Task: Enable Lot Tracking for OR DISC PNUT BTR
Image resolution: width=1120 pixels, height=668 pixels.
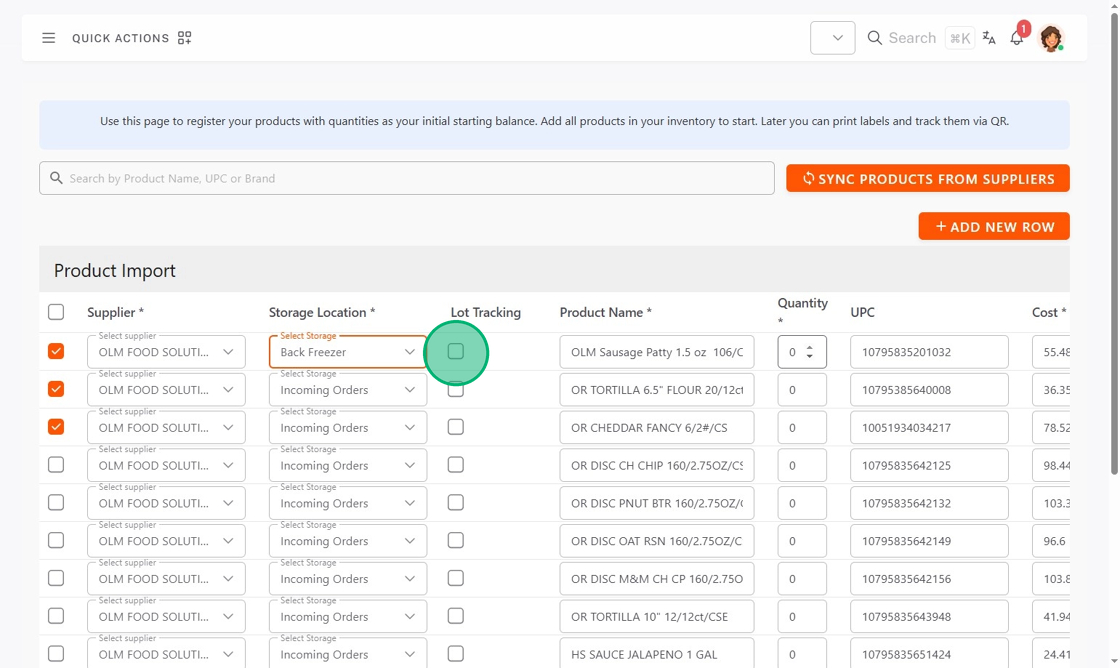Action: pyautogui.click(x=456, y=503)
